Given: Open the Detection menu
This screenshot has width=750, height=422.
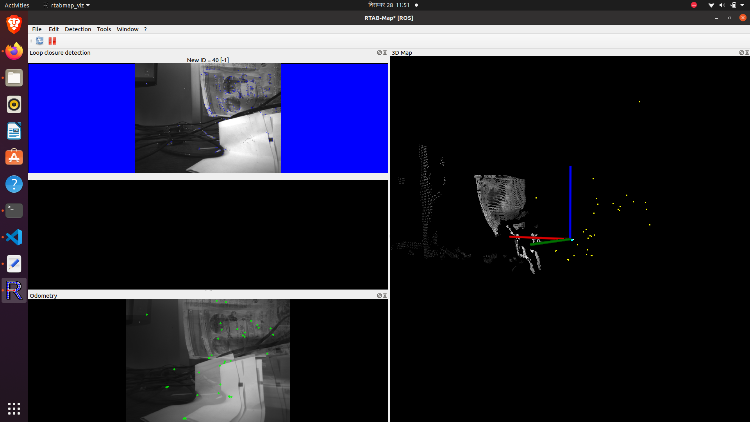Looking at the screenshot, I should point(78,29).
